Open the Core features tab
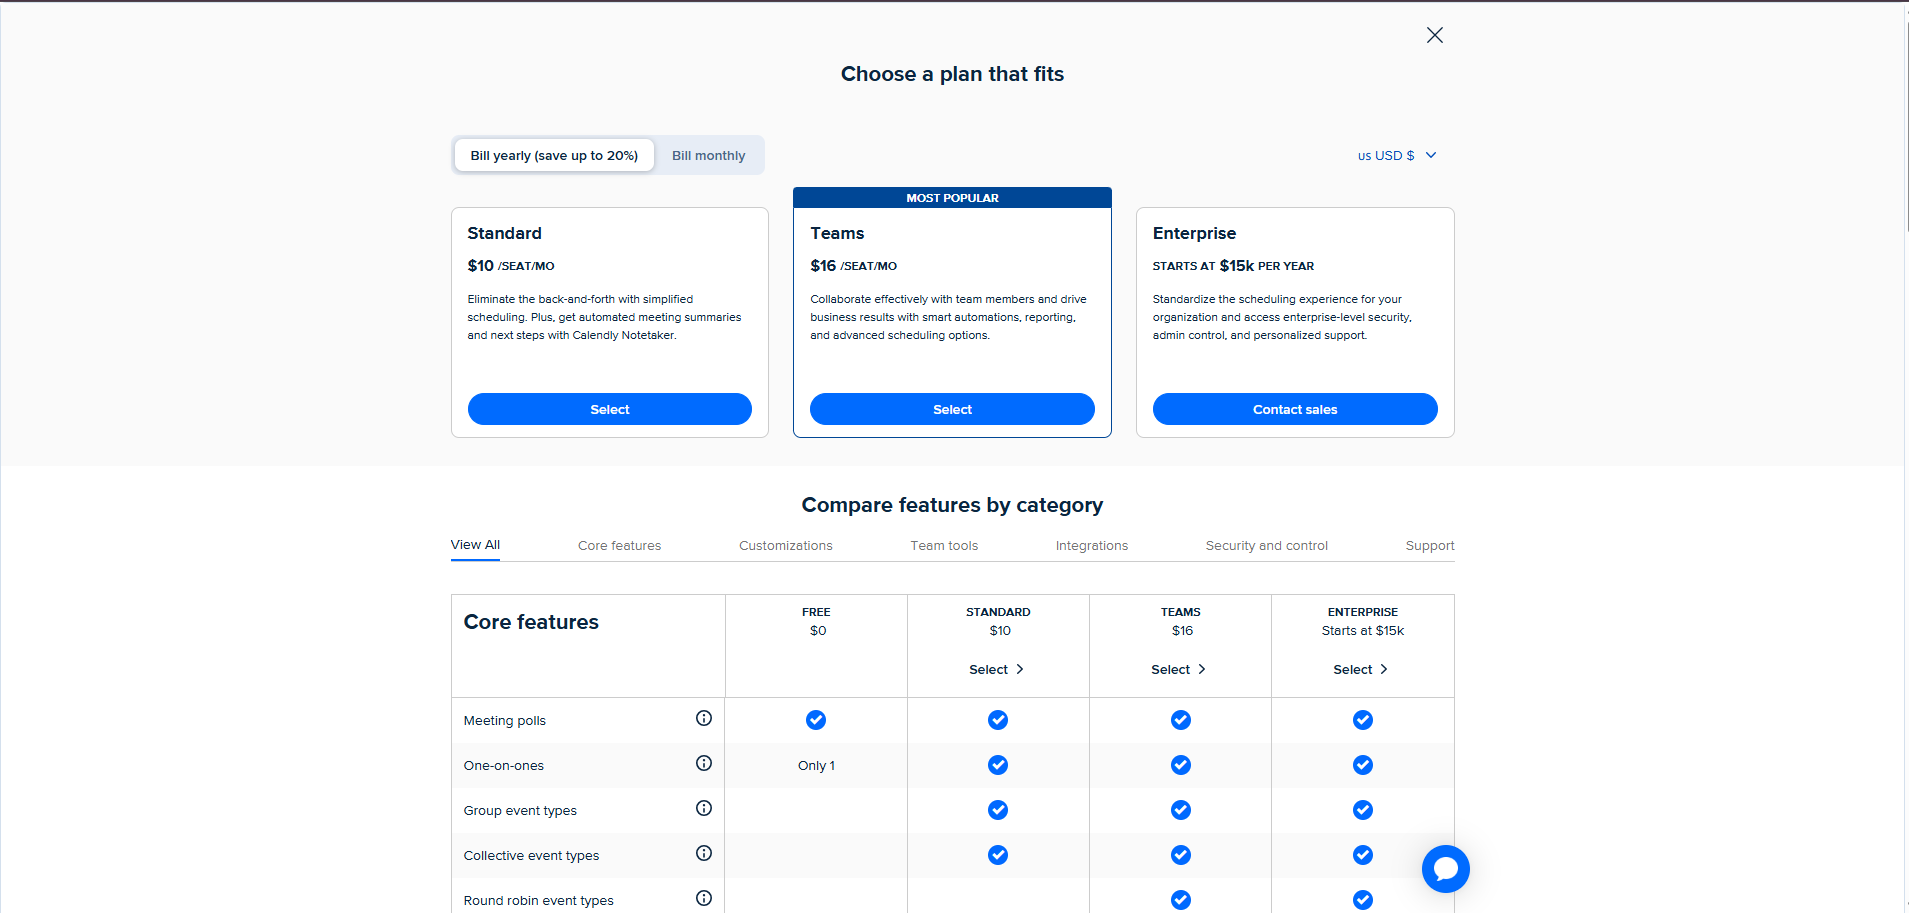Image resolution: width=1909 pixels, height=913 pixels. pyautogui.click(x=619, y=545)
